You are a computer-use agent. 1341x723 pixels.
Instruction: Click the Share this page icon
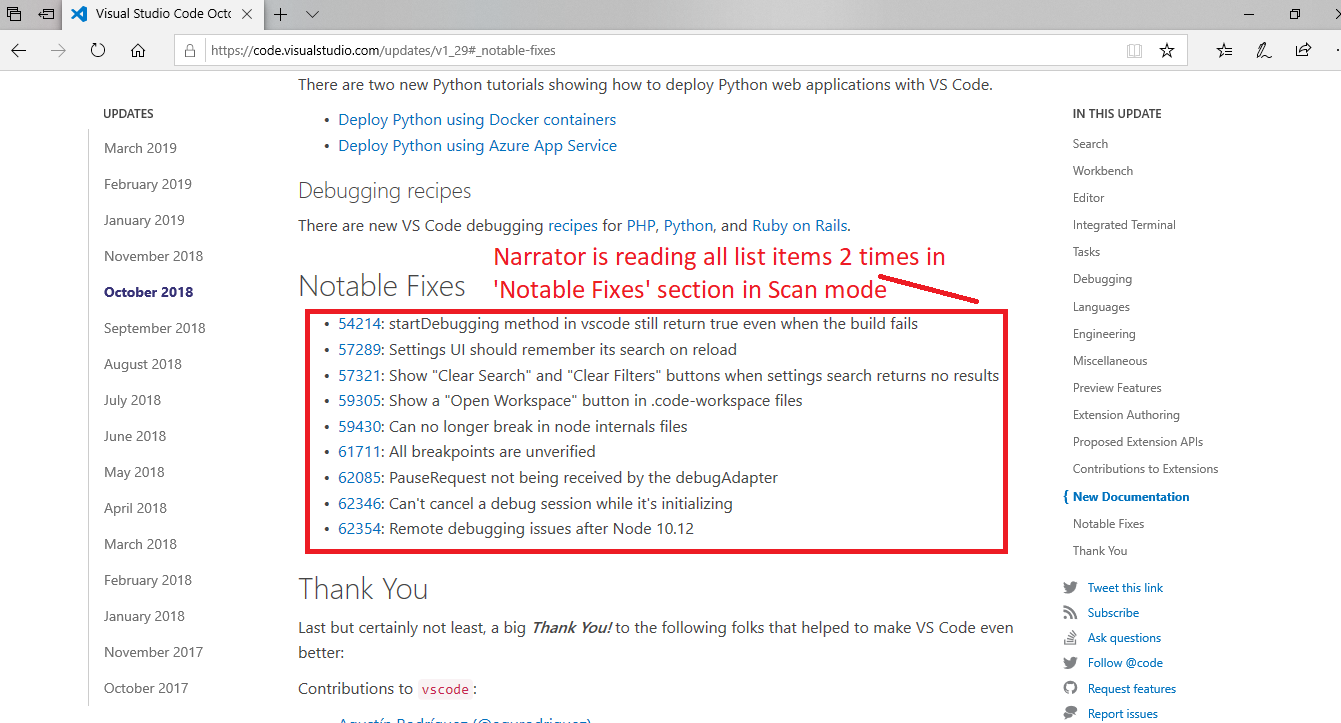click(x=1303, y=50)
